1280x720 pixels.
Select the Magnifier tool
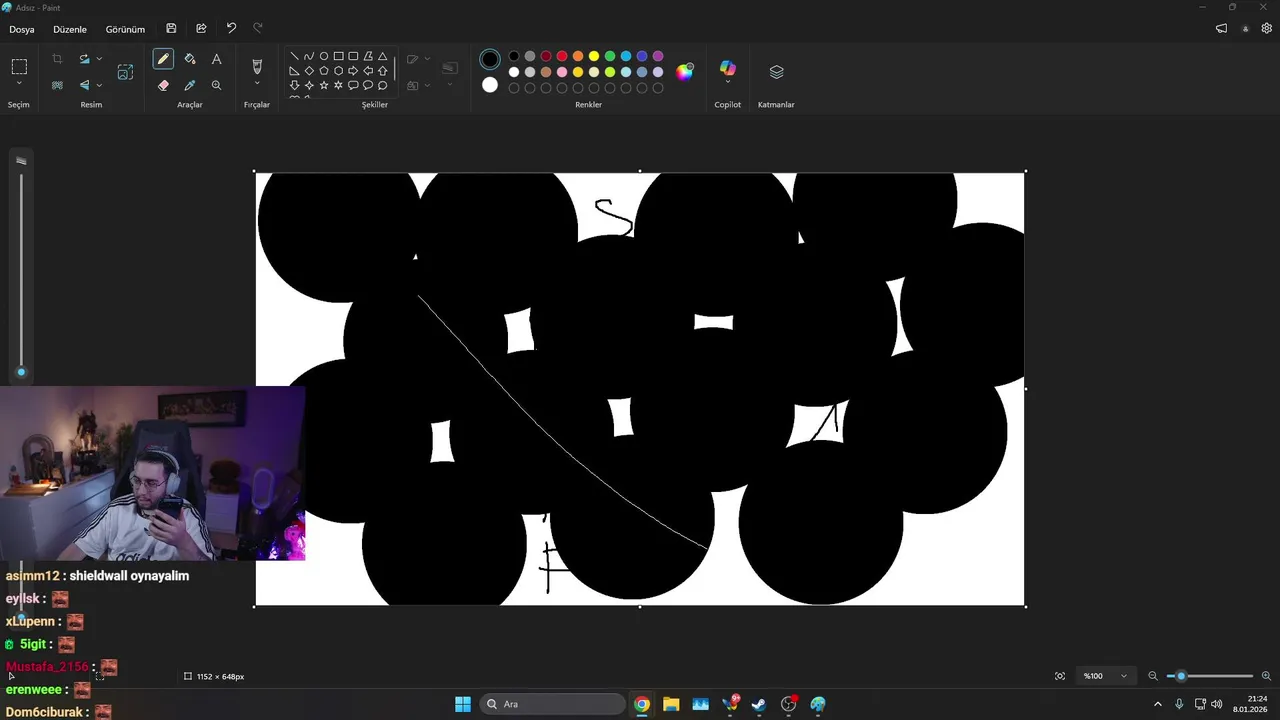tap(216, 85)
